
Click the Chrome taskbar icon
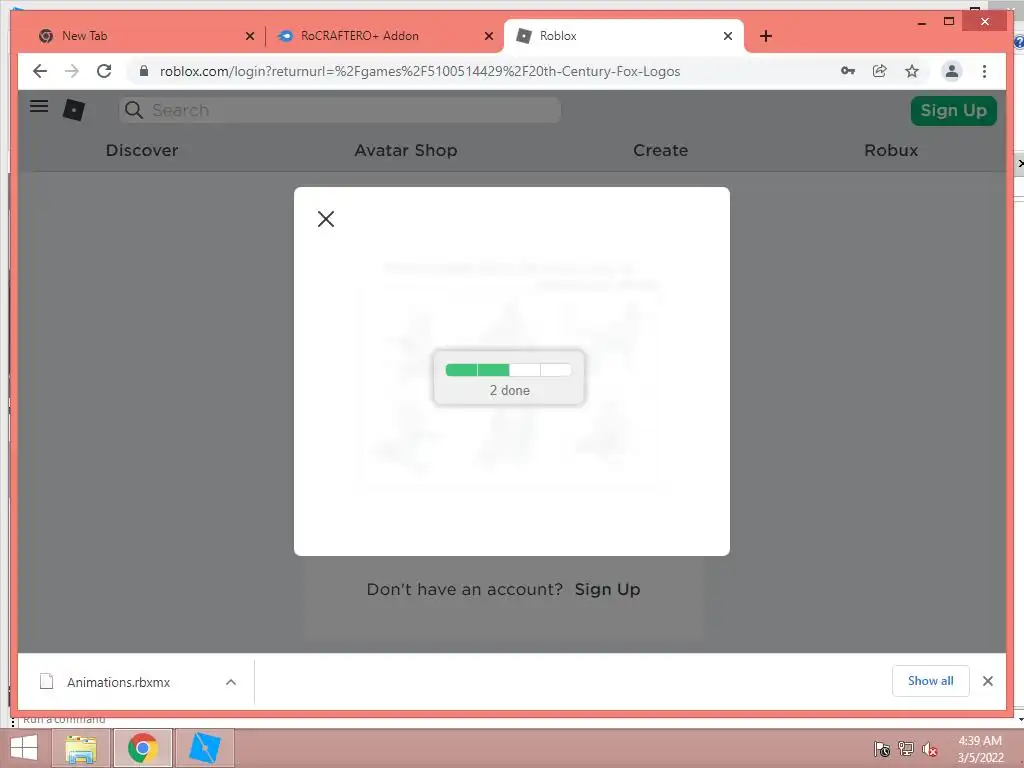(x=142, y=748)
